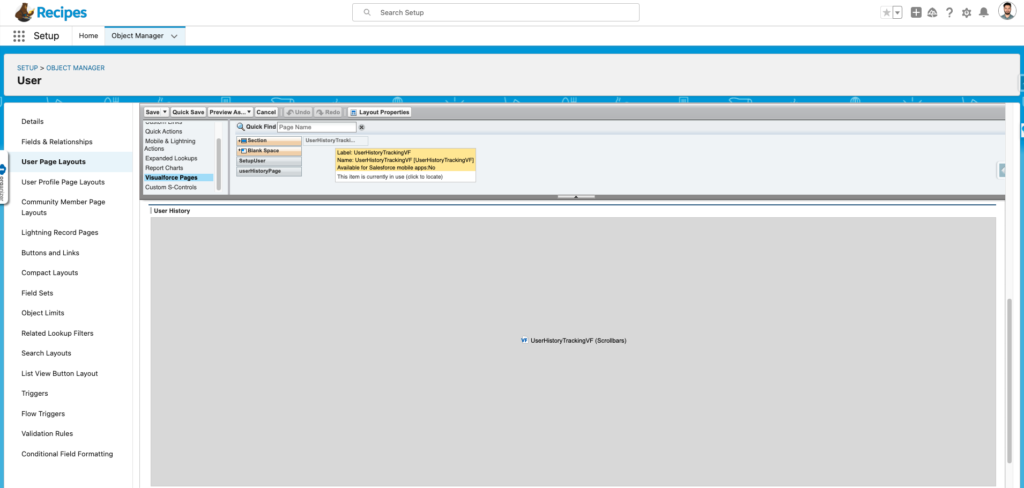1024x488 pixels.
Task: Open the user profile avatar
Action: (1006, 12)
